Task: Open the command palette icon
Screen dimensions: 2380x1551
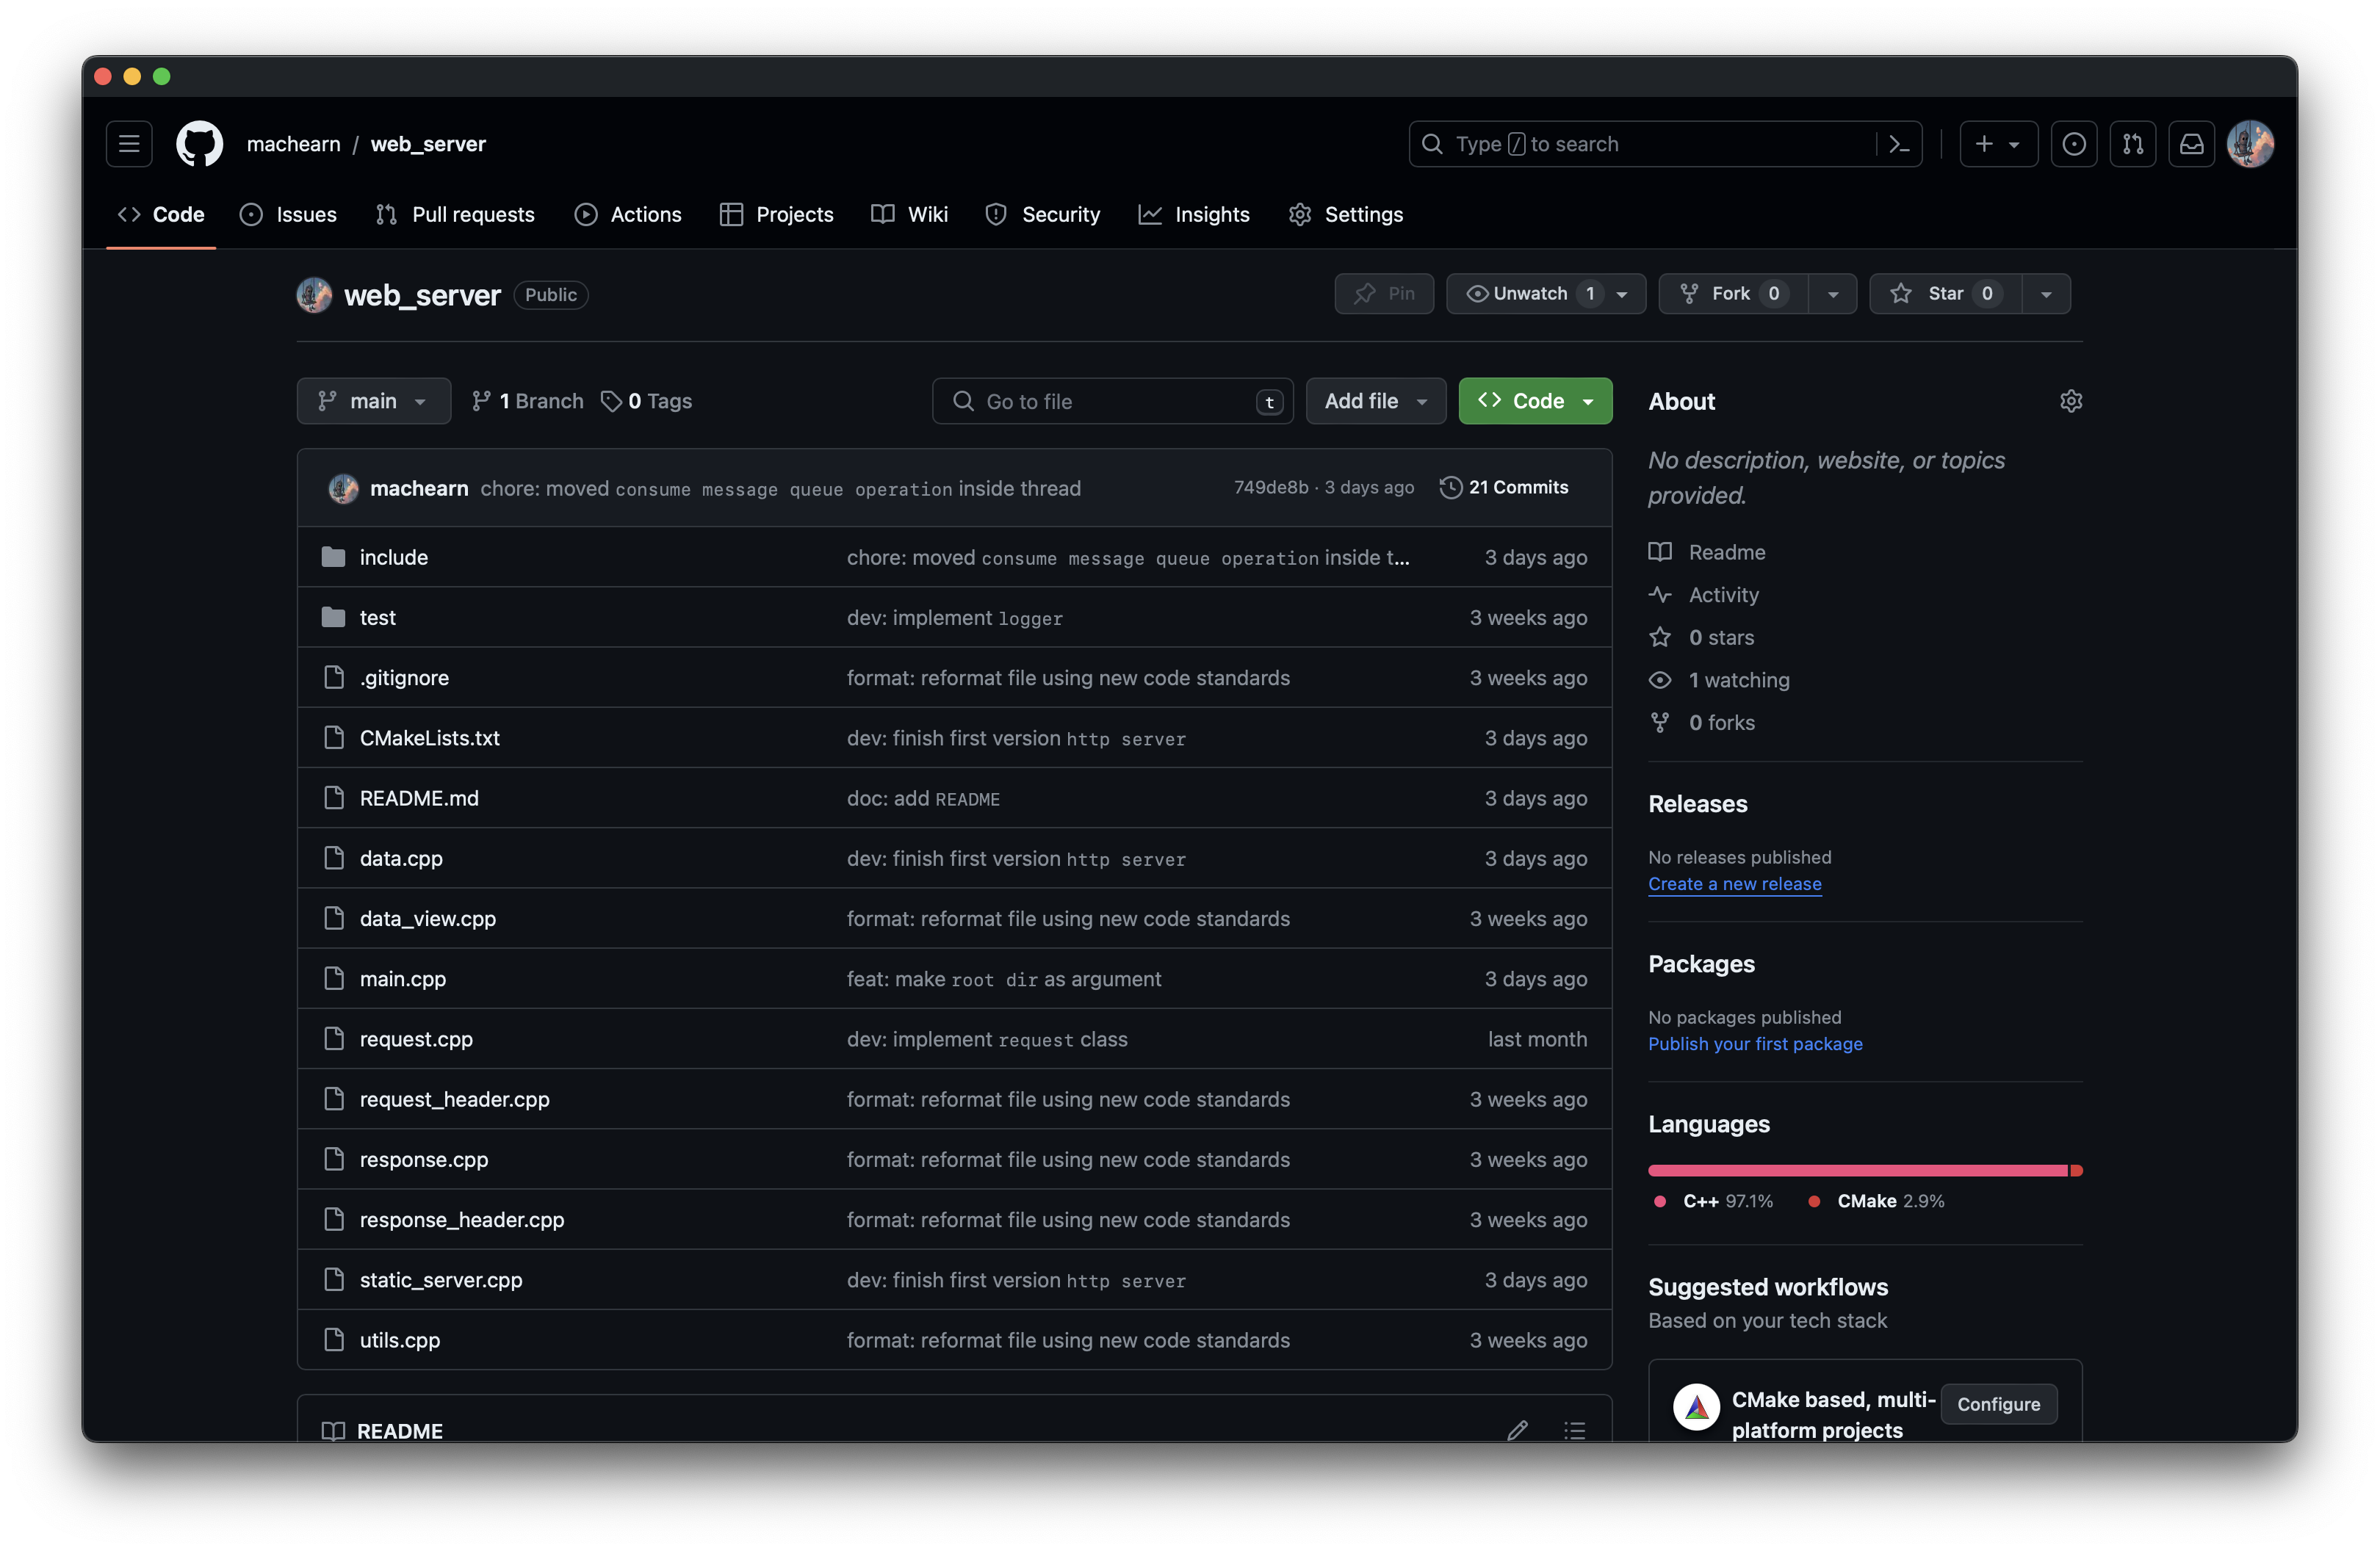Action: (1899, 144)
